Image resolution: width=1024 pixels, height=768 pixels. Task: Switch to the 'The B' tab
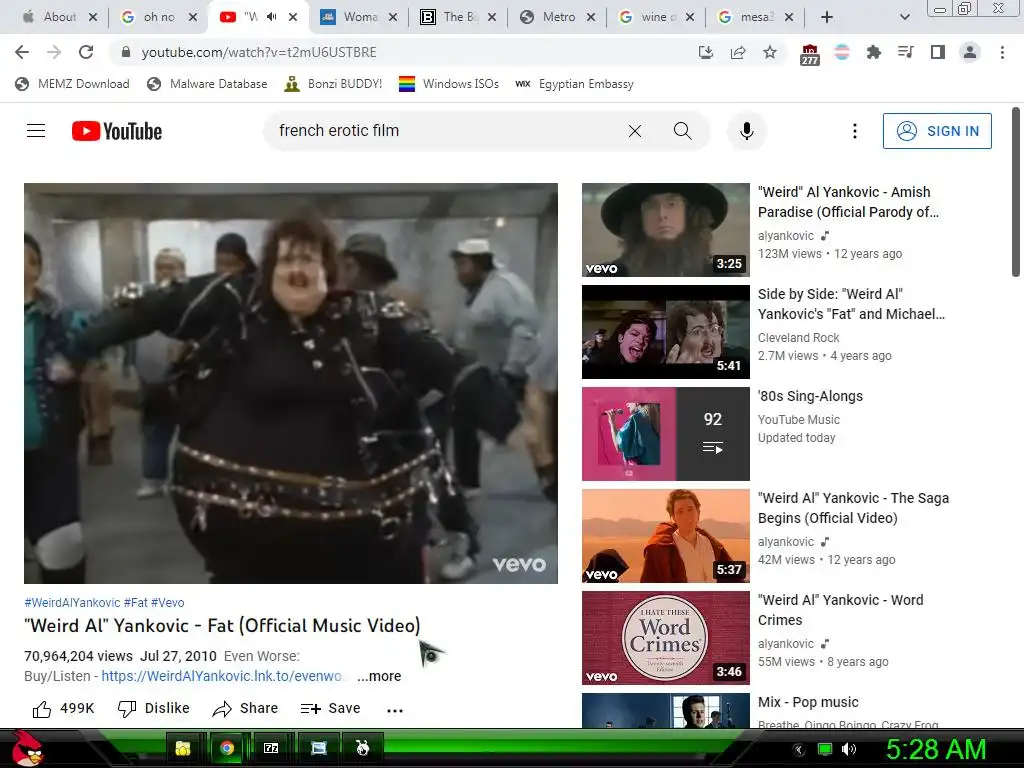(x=460, y=17)
